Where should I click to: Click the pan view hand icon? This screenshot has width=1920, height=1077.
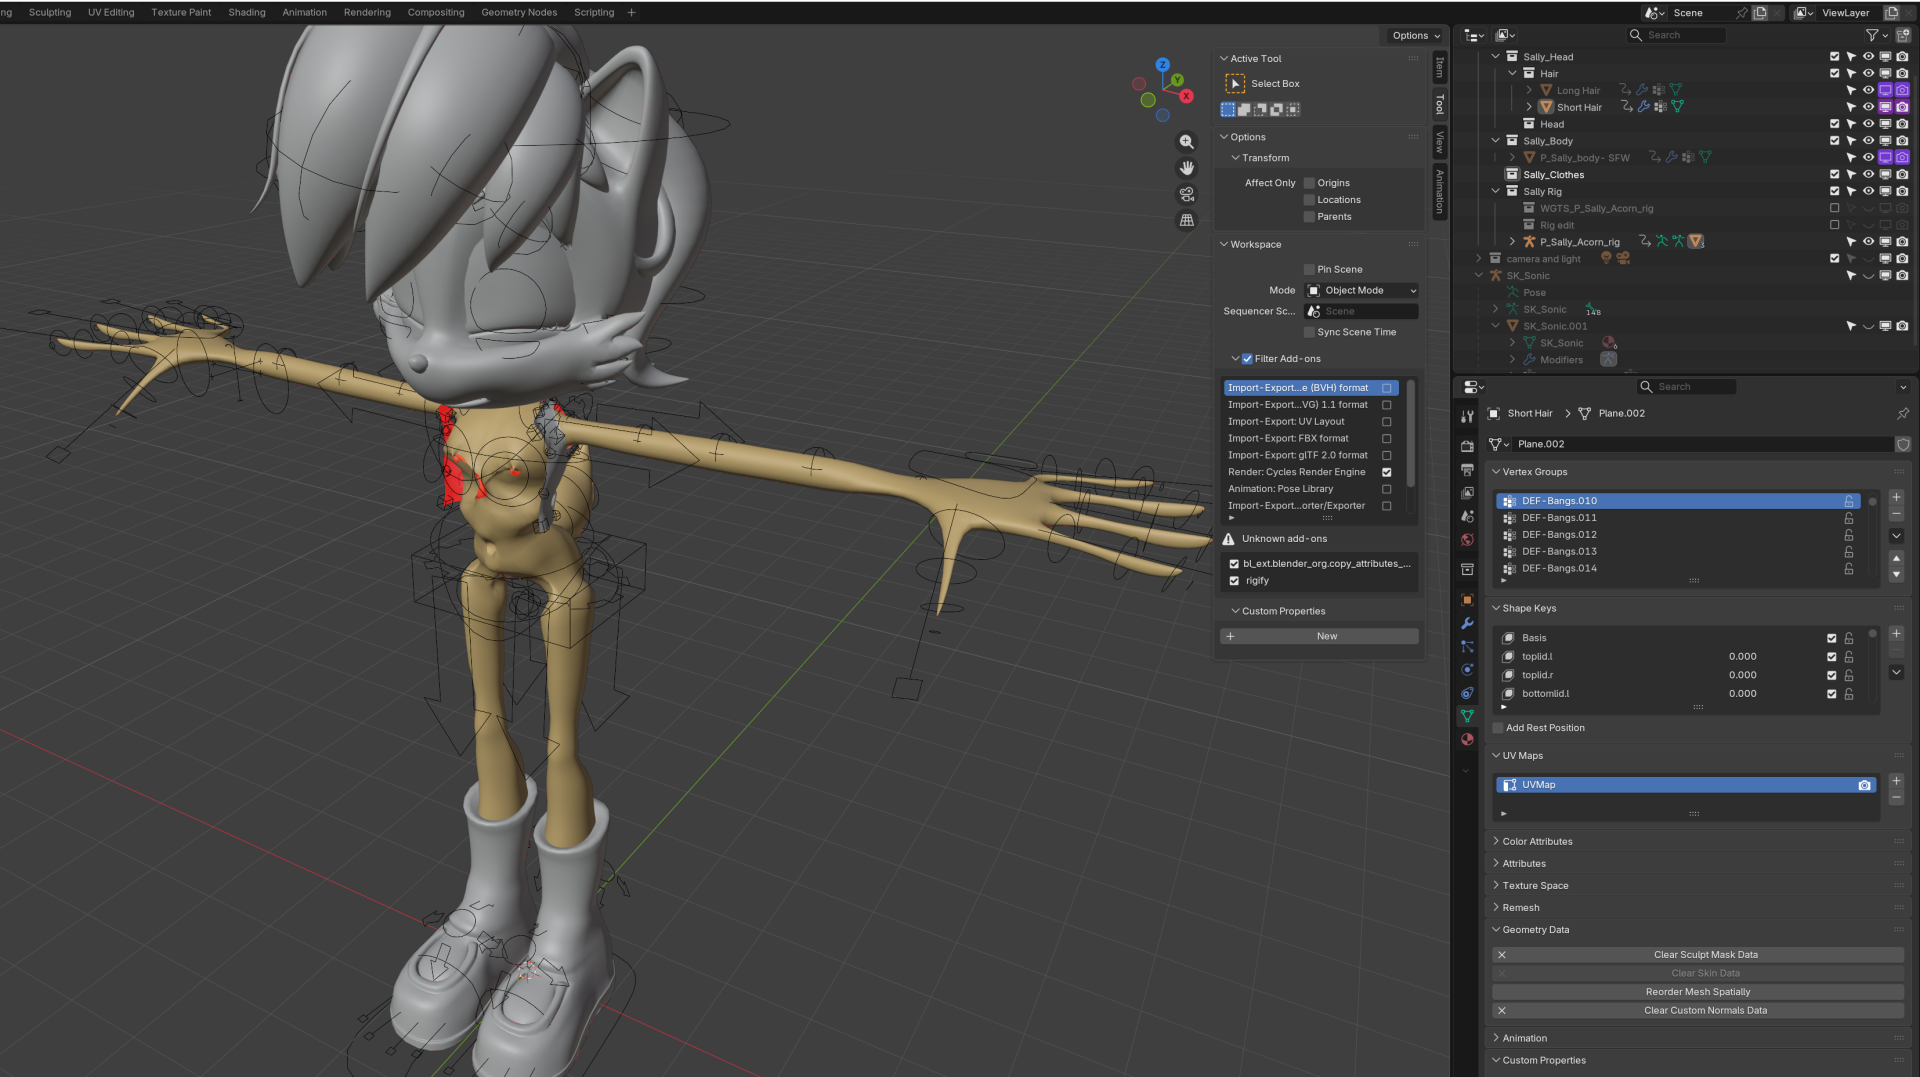click(x=1187, y=168)
